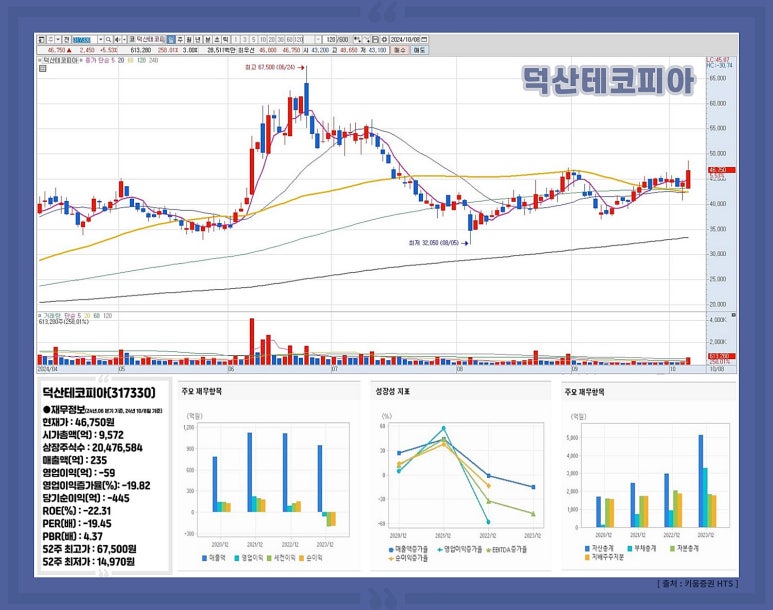Open the custom interval dropdown arrow
This screenshot has height=610, width=773.
pos(318,39)
